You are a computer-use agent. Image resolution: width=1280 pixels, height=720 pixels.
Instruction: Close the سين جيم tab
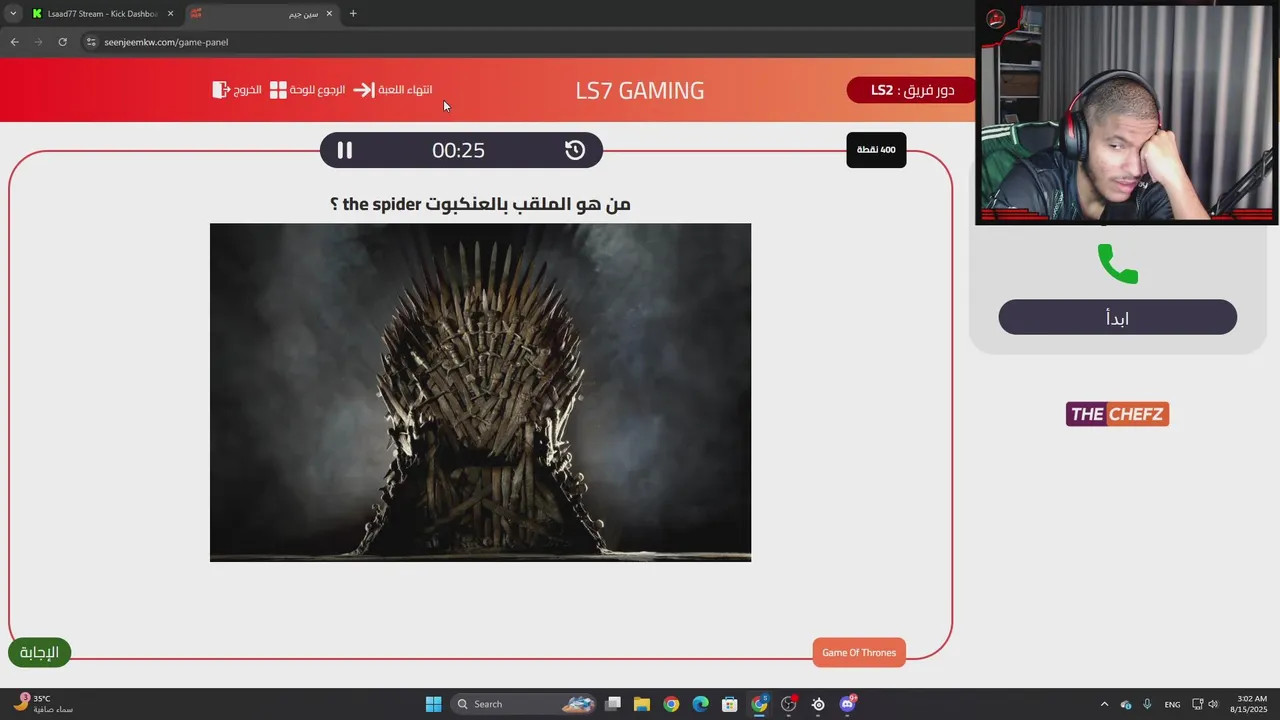[x=329, y=14]
